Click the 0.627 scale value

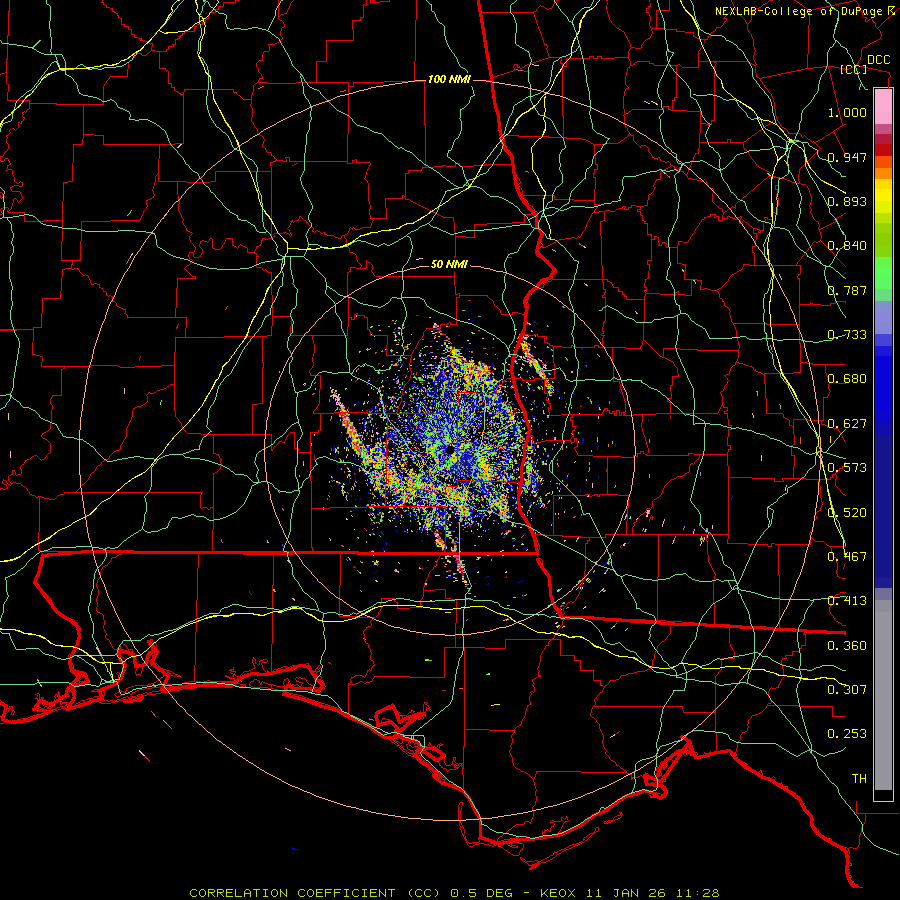(847, 423)
